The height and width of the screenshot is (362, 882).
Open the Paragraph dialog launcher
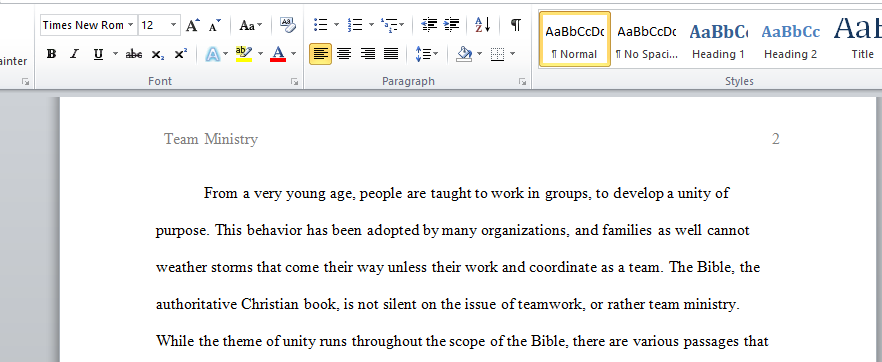tap(522, 82)
